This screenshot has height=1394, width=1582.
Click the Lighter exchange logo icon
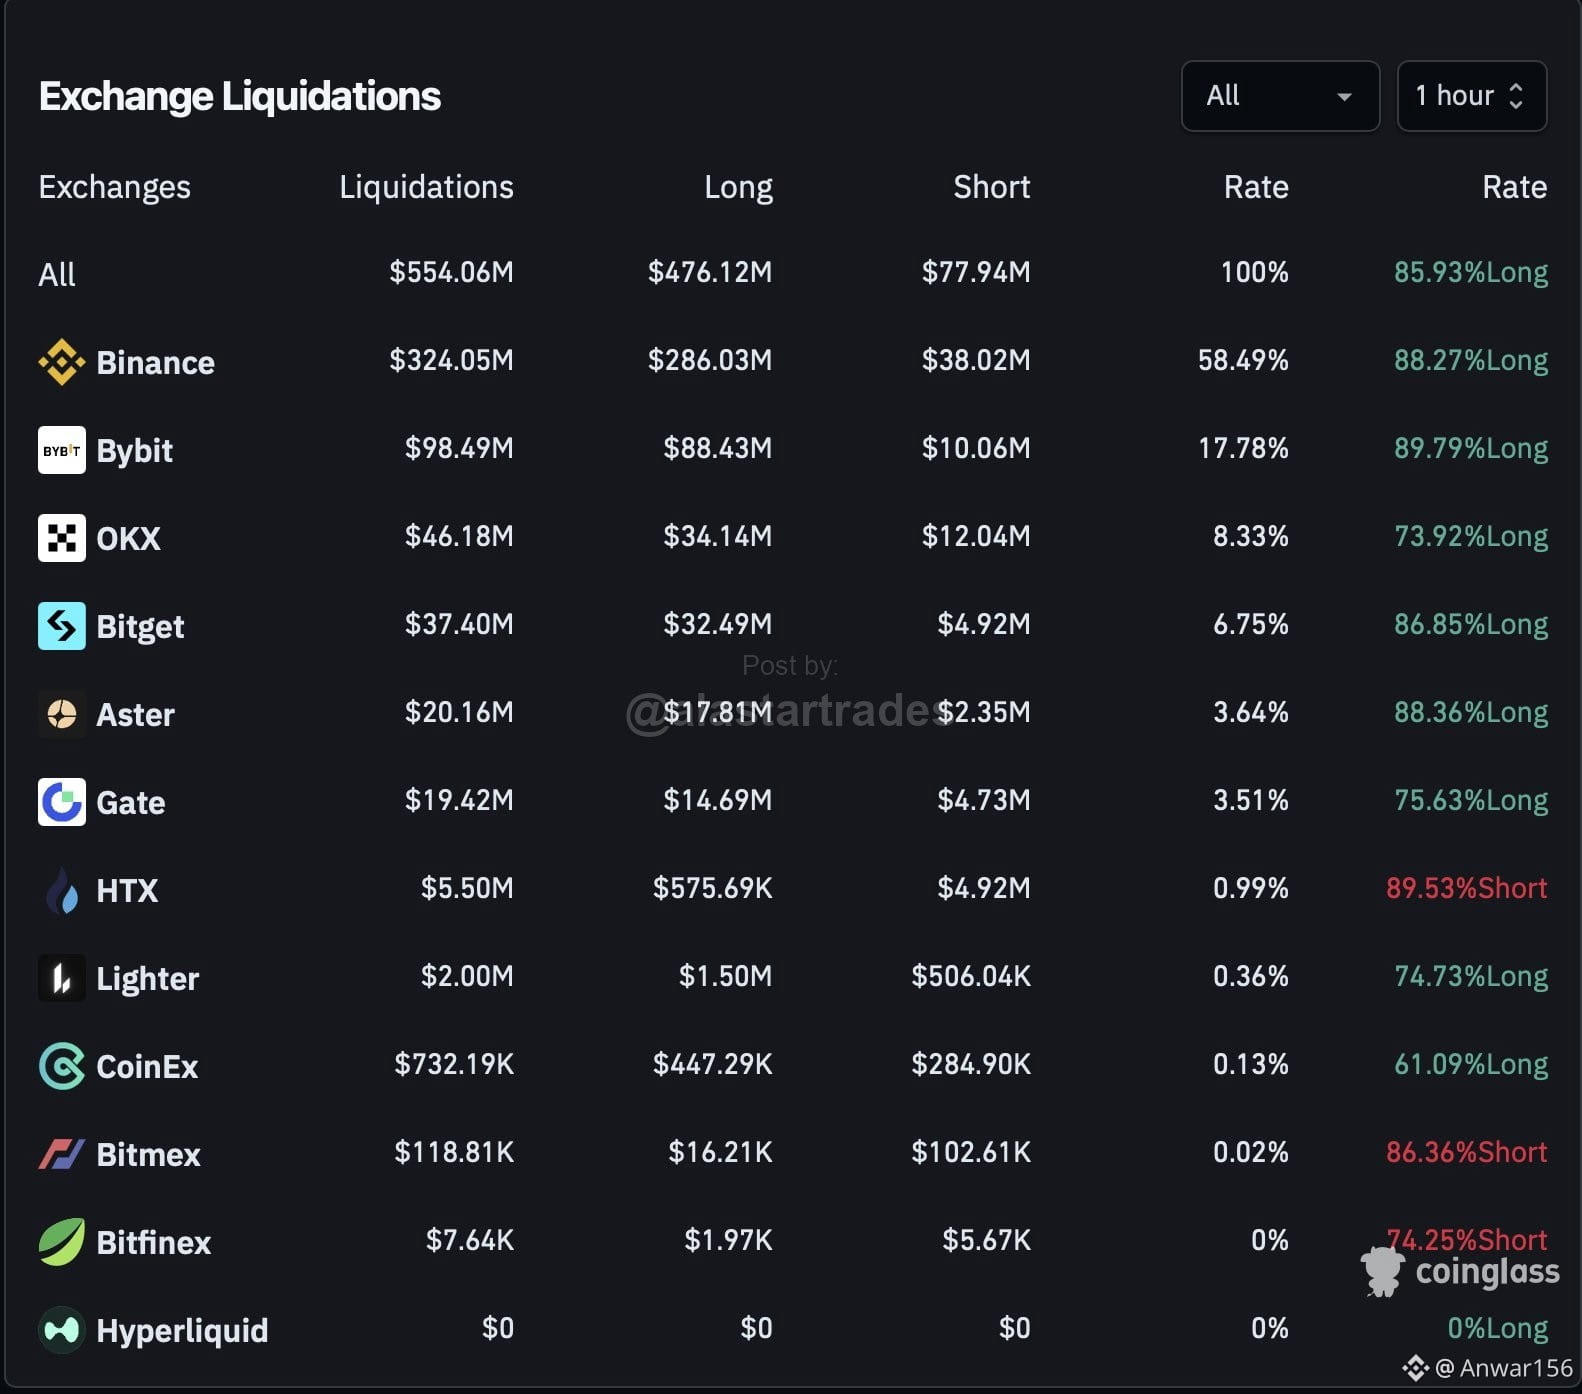point(62,978)
